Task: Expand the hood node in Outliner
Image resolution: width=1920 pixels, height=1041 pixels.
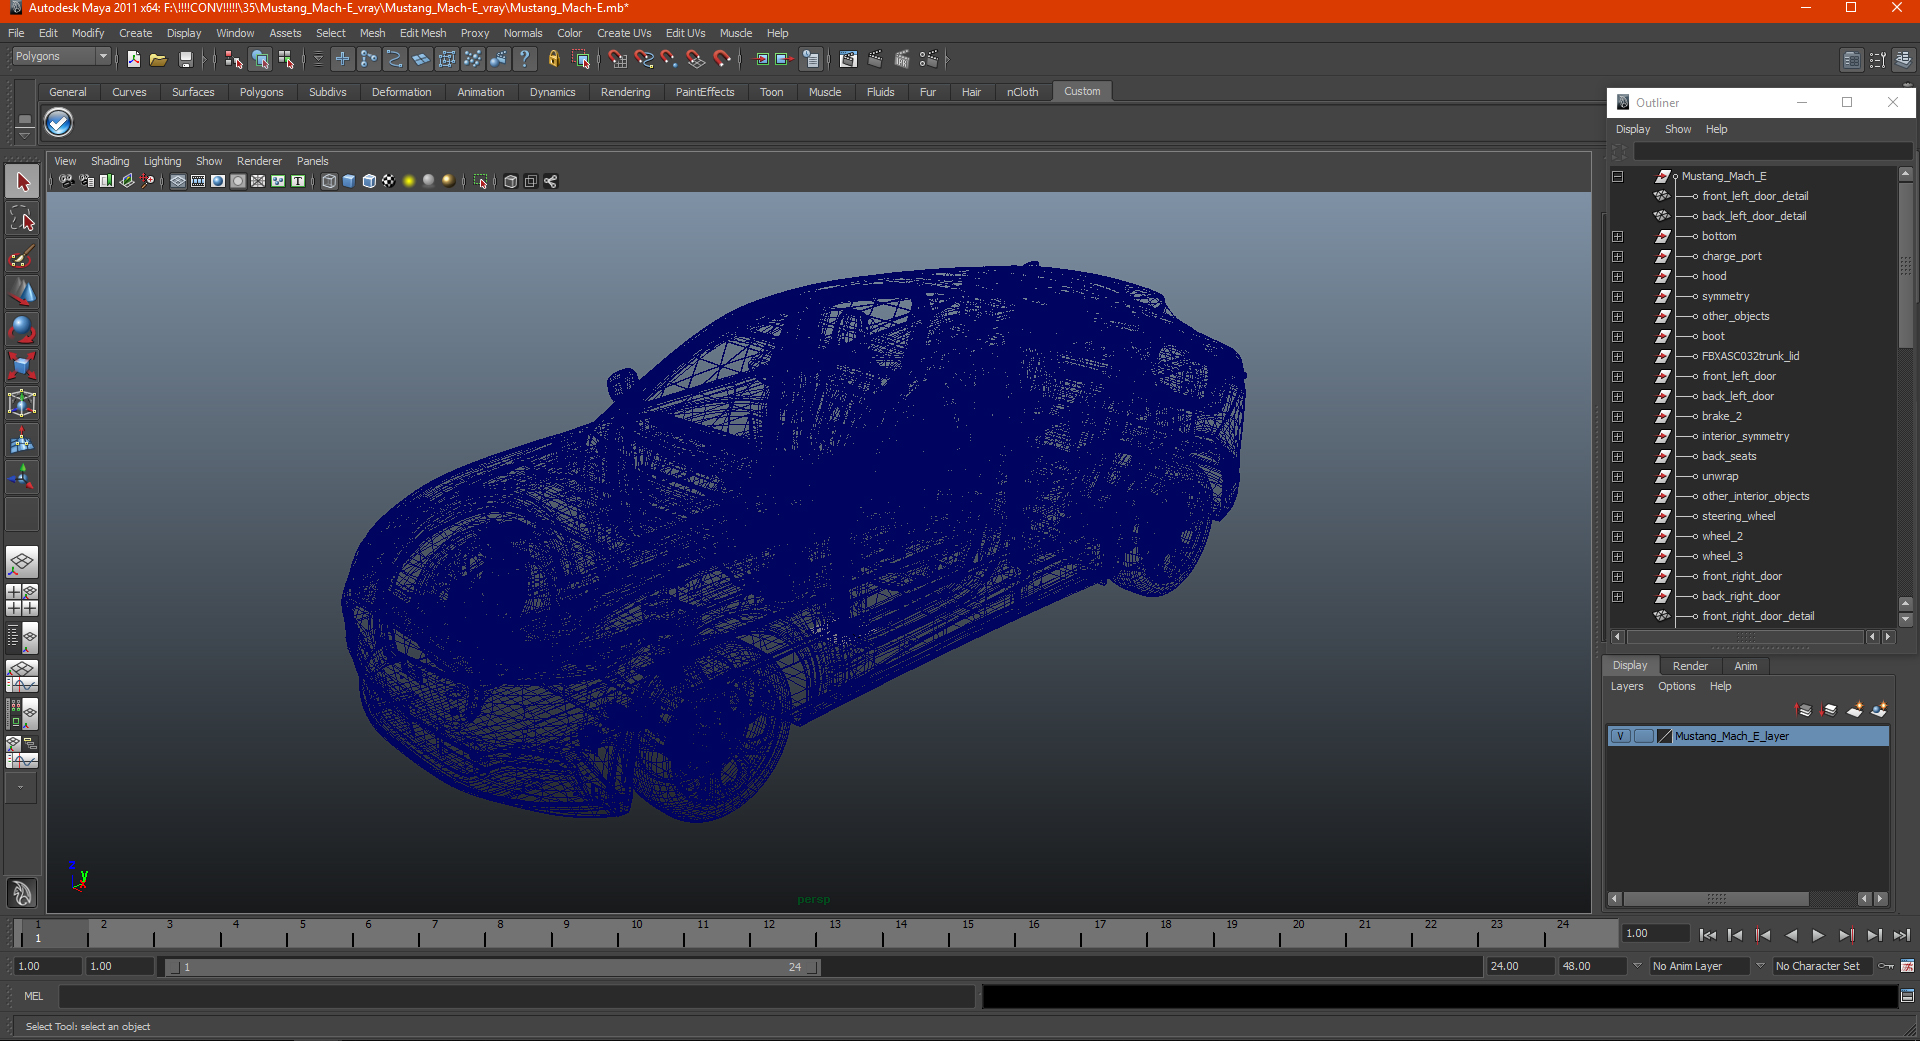Action: (x=1617, y=276)
